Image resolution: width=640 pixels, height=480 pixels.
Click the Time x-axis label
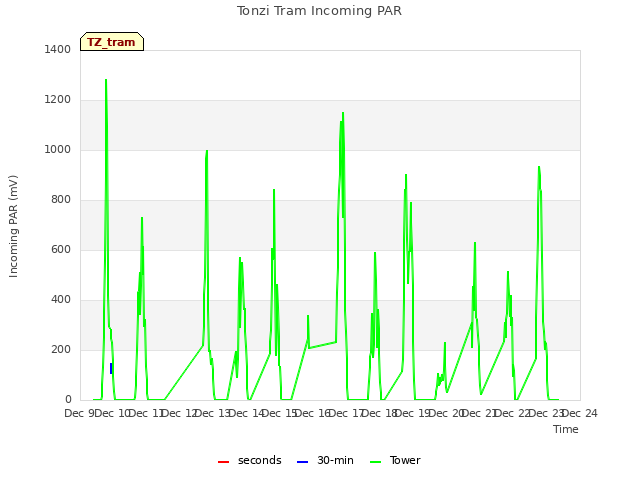566,429
